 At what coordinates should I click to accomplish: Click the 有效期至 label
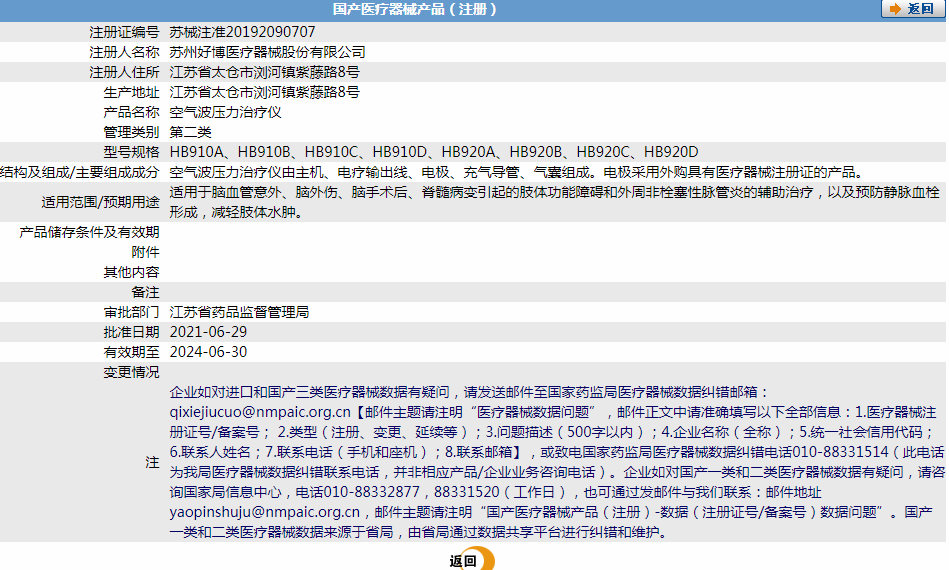pos(131,352)
